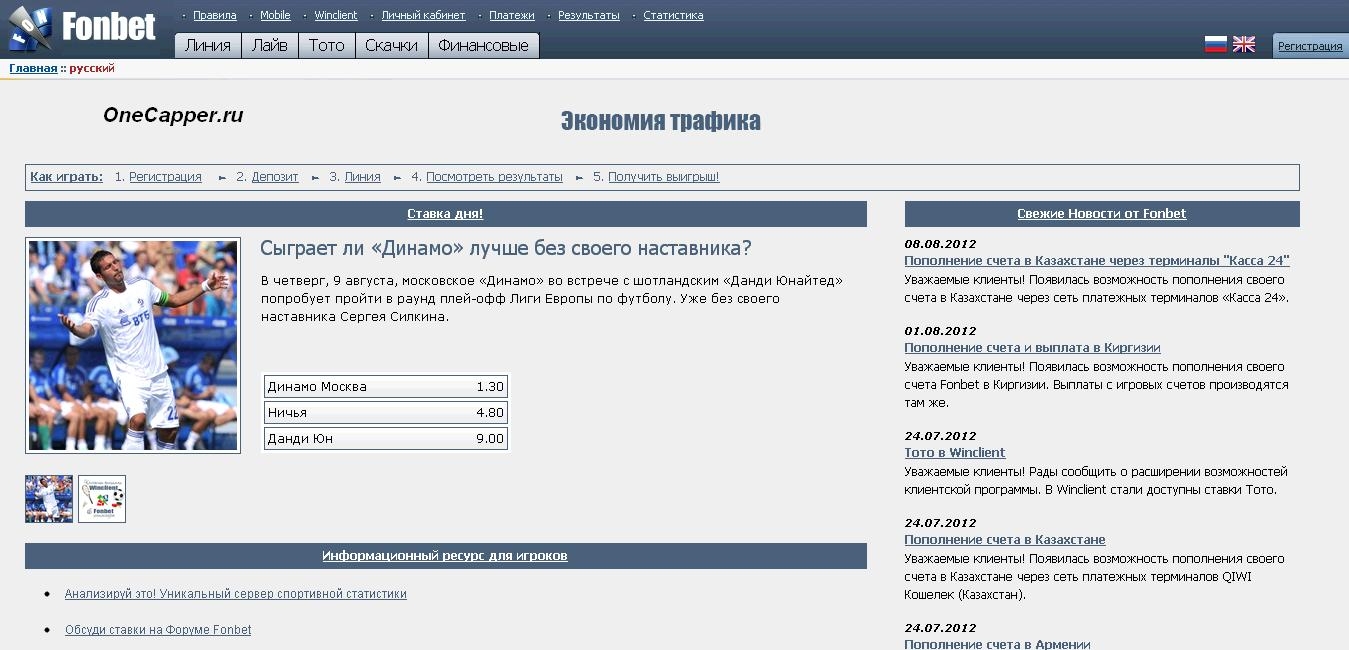Open the Правила link in top menu
Image resolution: width=1349 pixels, height=650 pixels.
[x=214, y=15]
